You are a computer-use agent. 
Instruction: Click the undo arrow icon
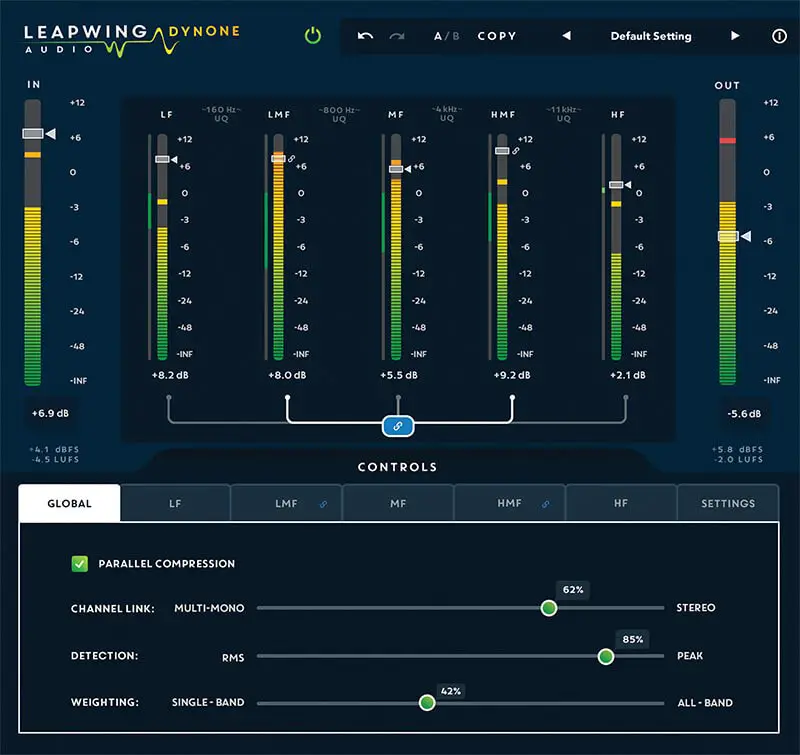pos(365,36)
